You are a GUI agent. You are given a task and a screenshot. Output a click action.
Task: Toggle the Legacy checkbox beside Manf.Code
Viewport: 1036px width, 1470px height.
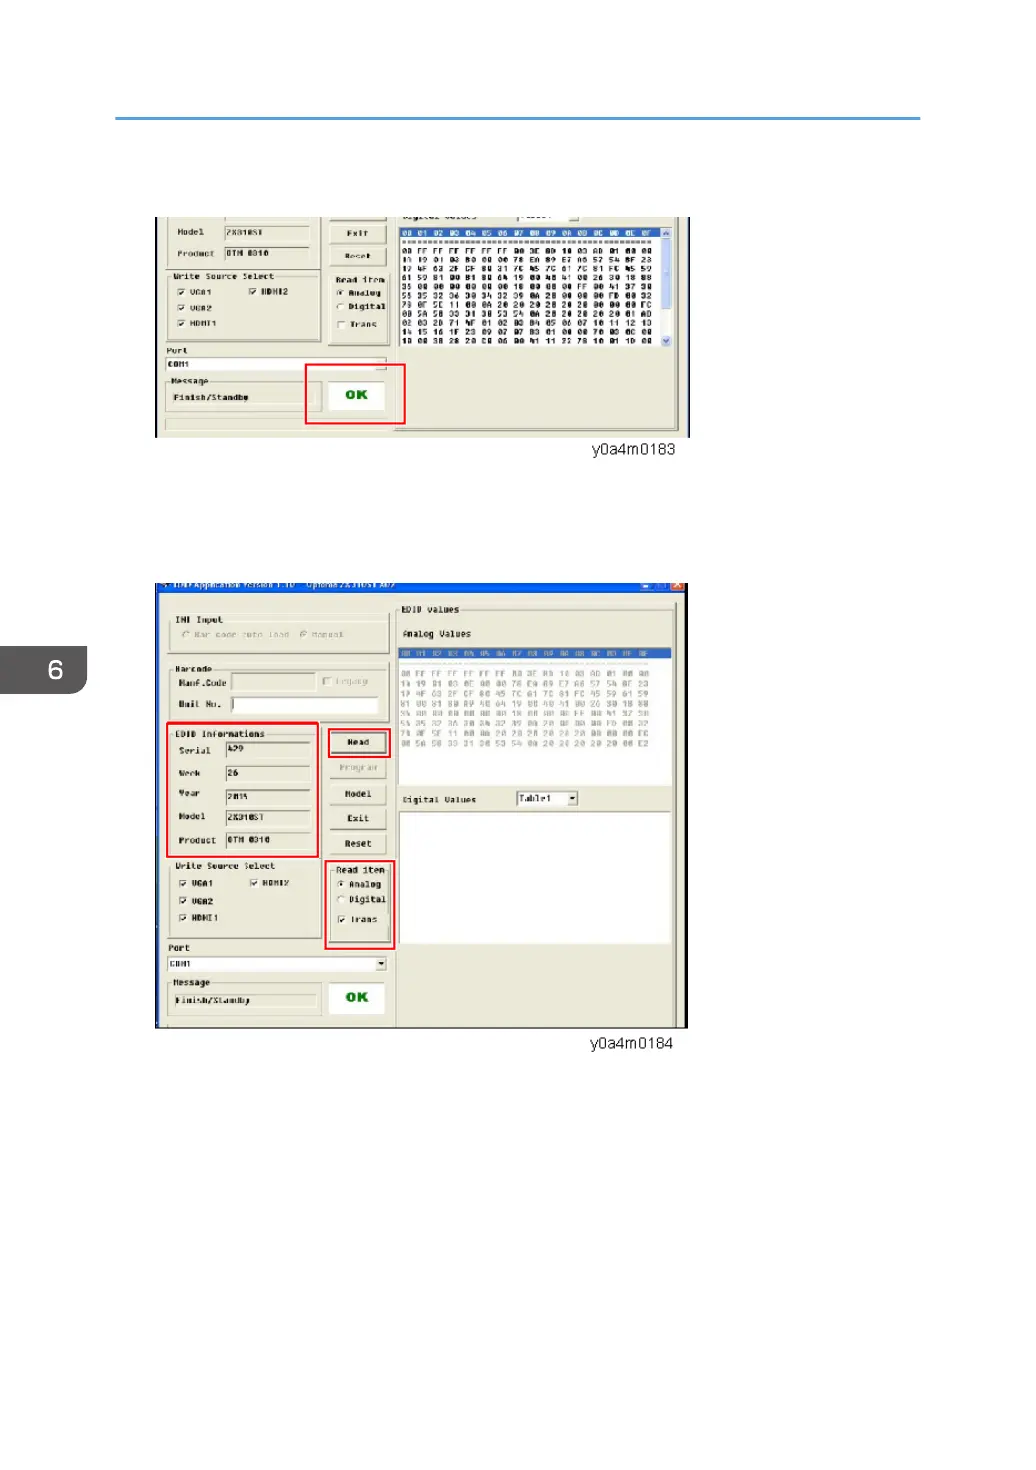coord(326,682)
